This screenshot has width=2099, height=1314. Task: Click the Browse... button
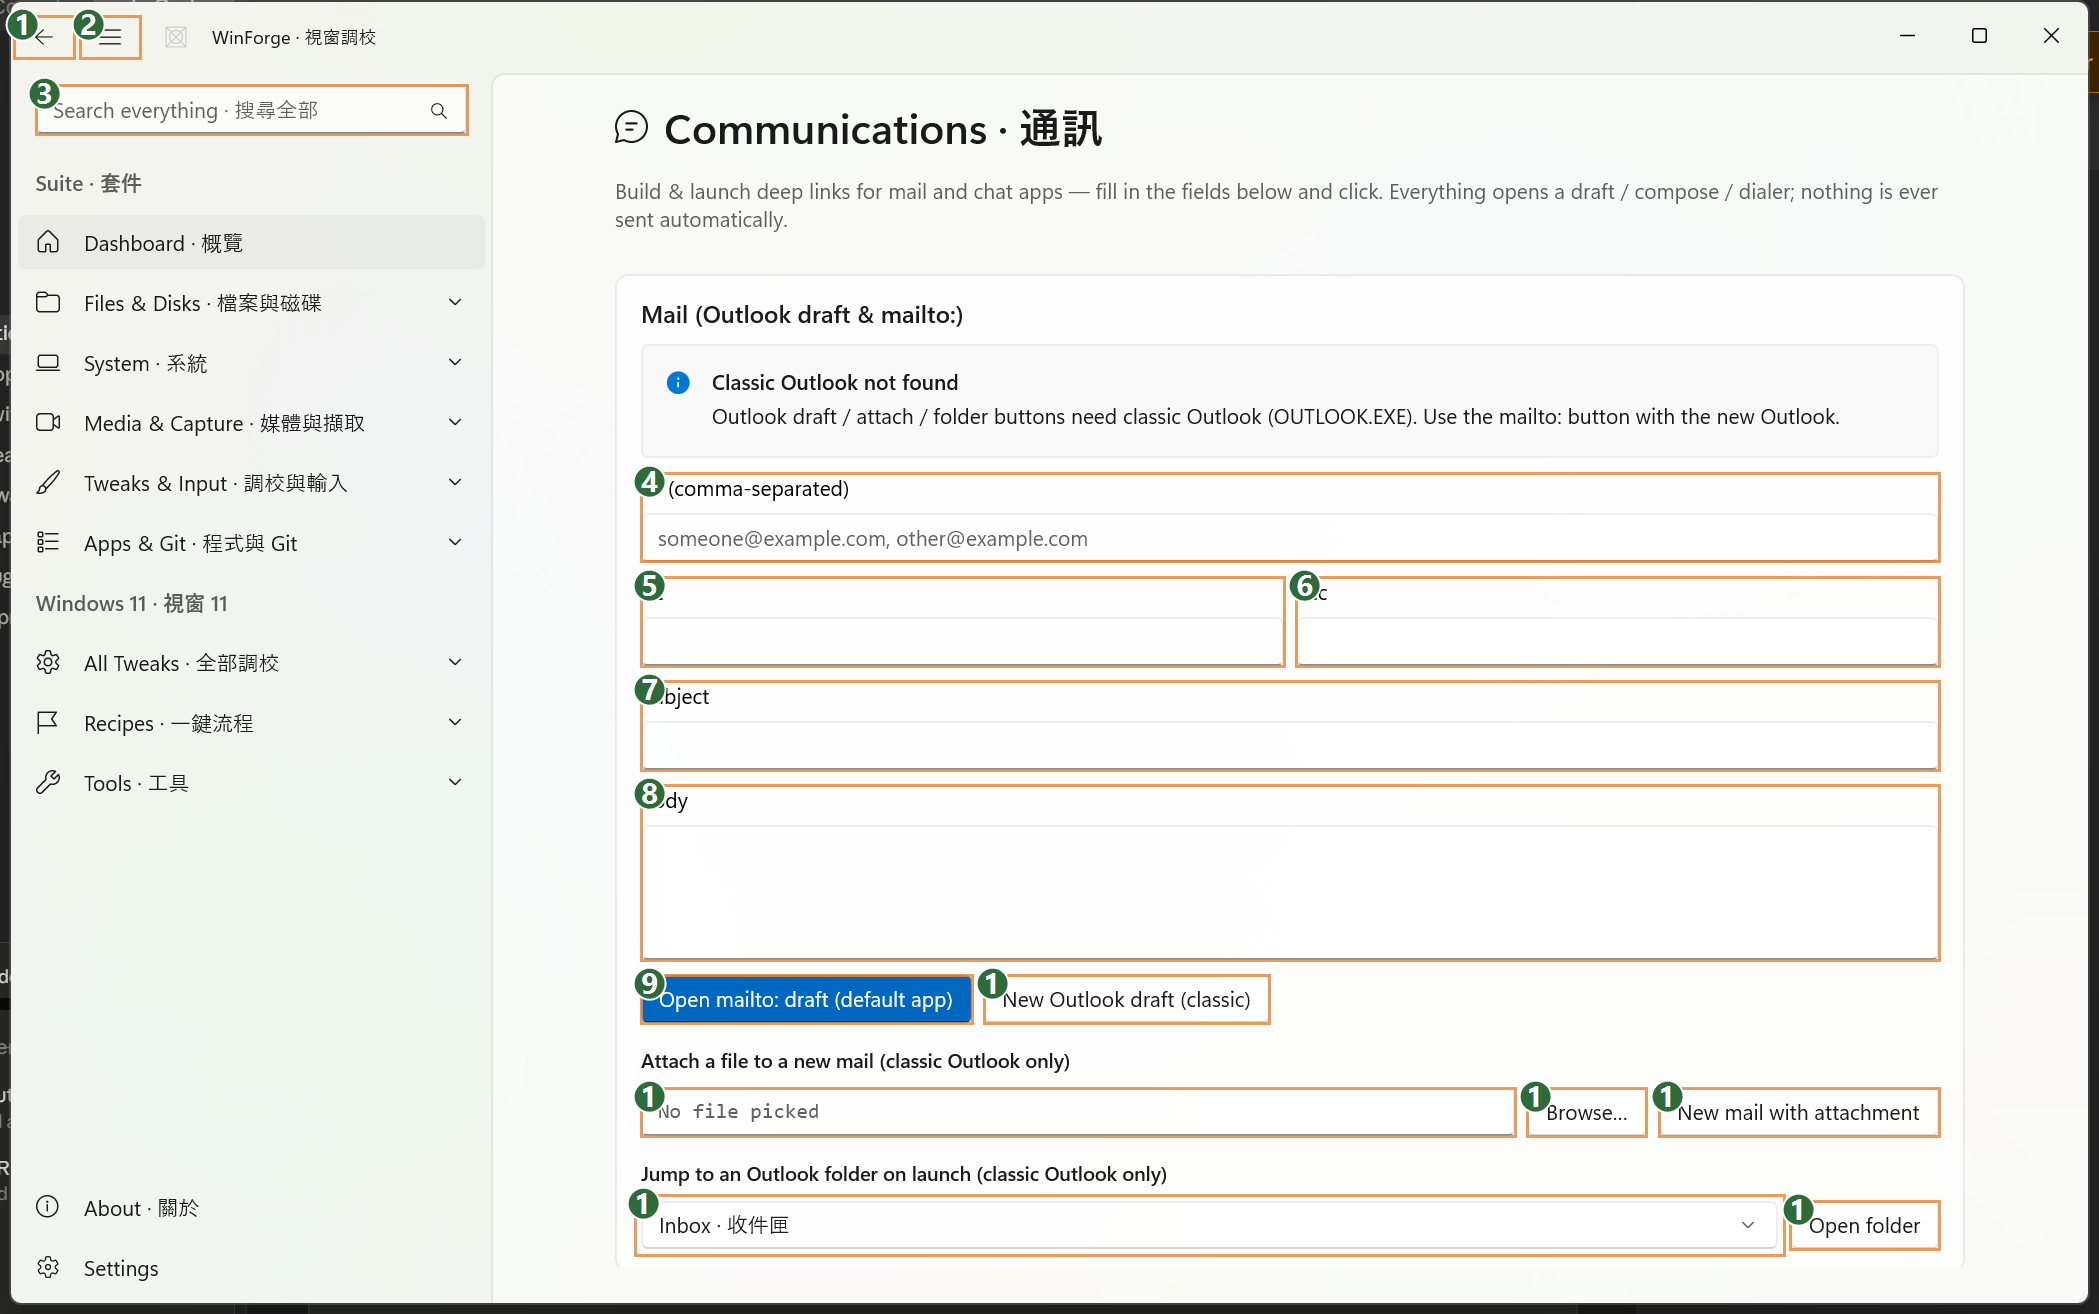pos(1586,1113)
